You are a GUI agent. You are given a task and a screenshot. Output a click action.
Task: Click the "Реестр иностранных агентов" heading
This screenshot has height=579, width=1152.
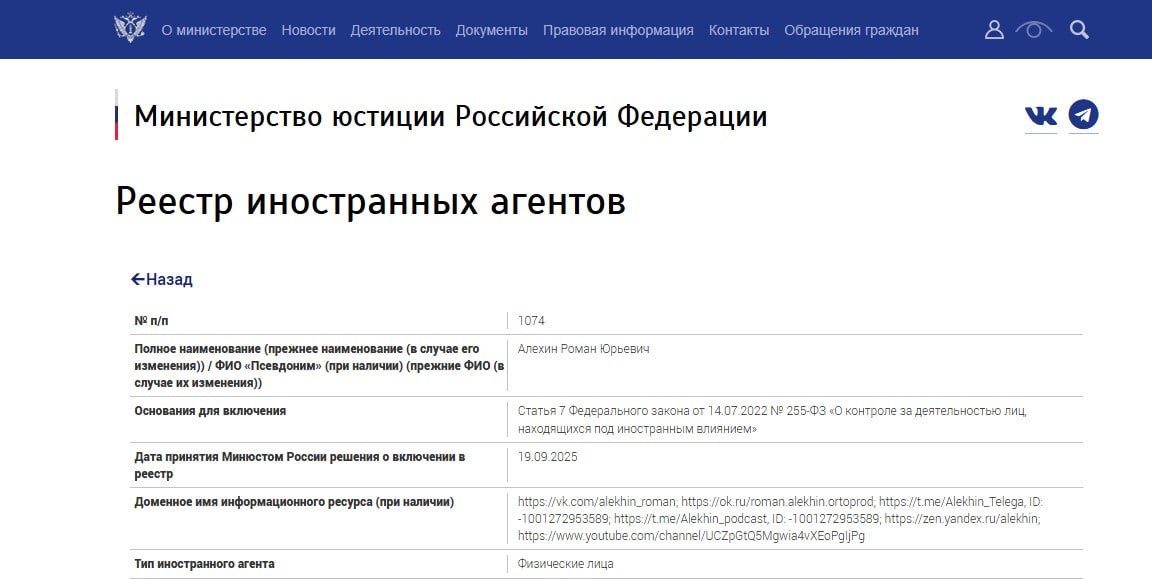tap(370, 201)
